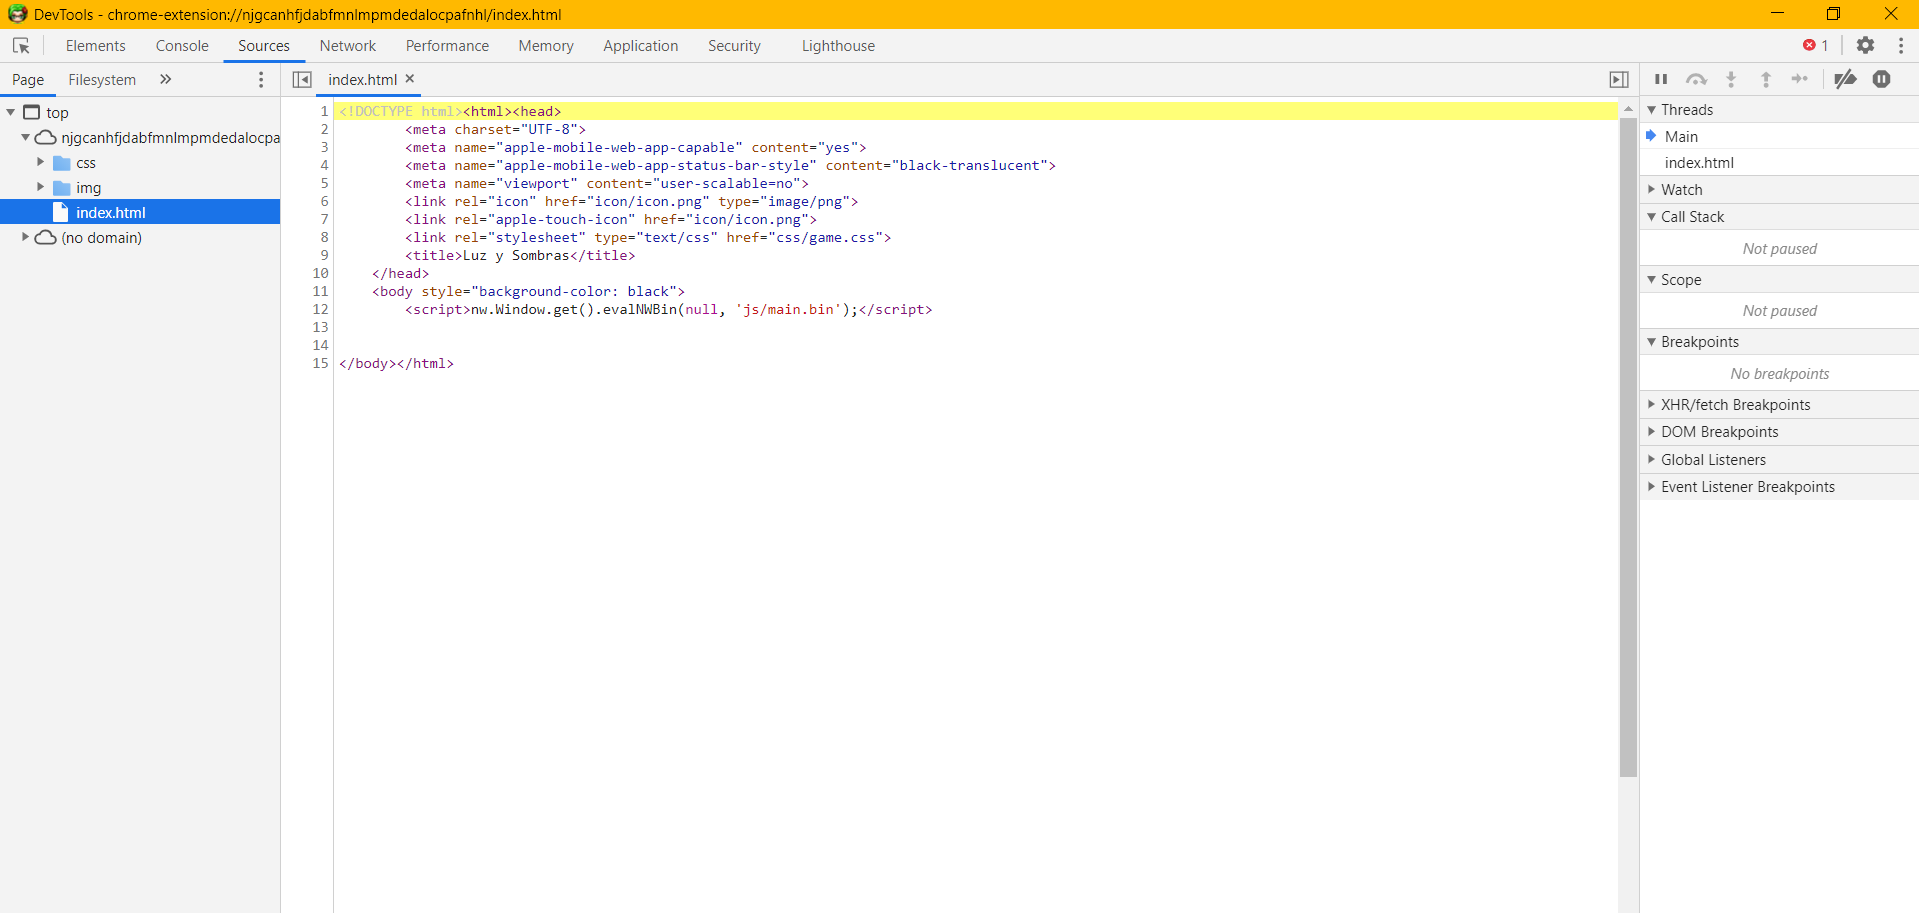Click the DevTools app icon in title bar
1919x913 pixels.
tap(17, 14)
